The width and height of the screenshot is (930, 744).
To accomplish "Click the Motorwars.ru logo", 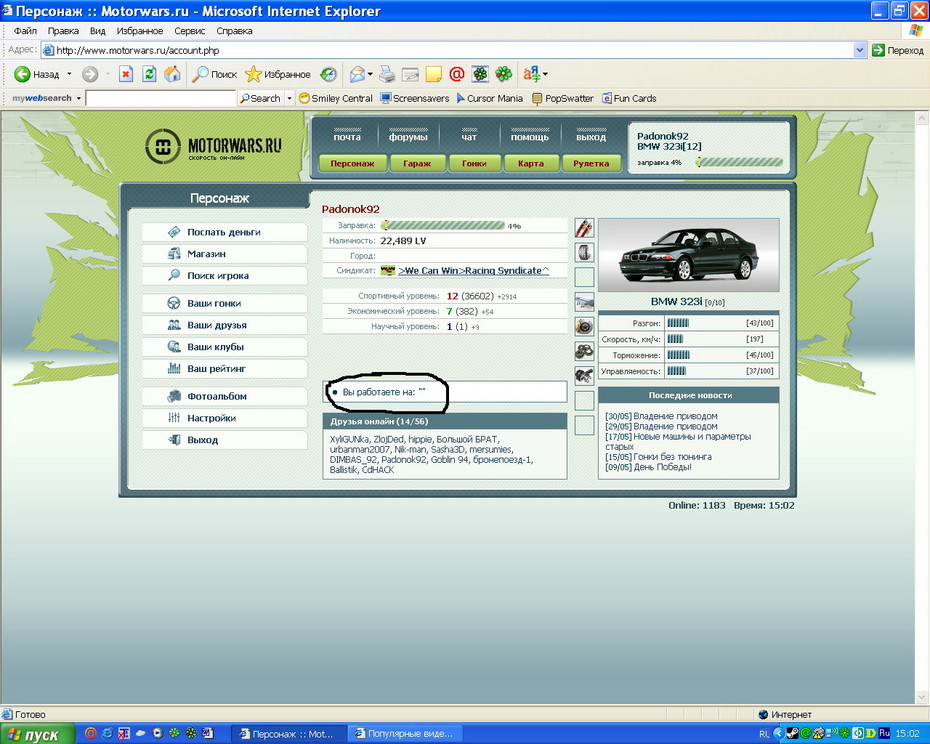I will click(x=213, y=147).
